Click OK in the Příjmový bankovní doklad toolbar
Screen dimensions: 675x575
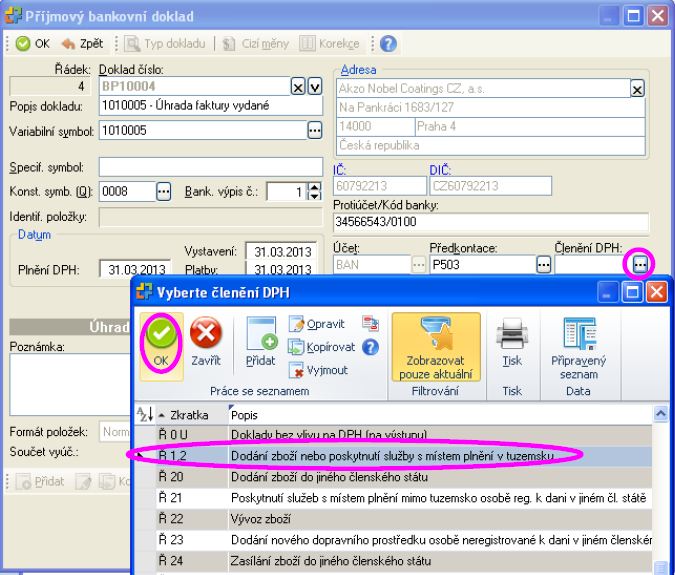(33, 43)
